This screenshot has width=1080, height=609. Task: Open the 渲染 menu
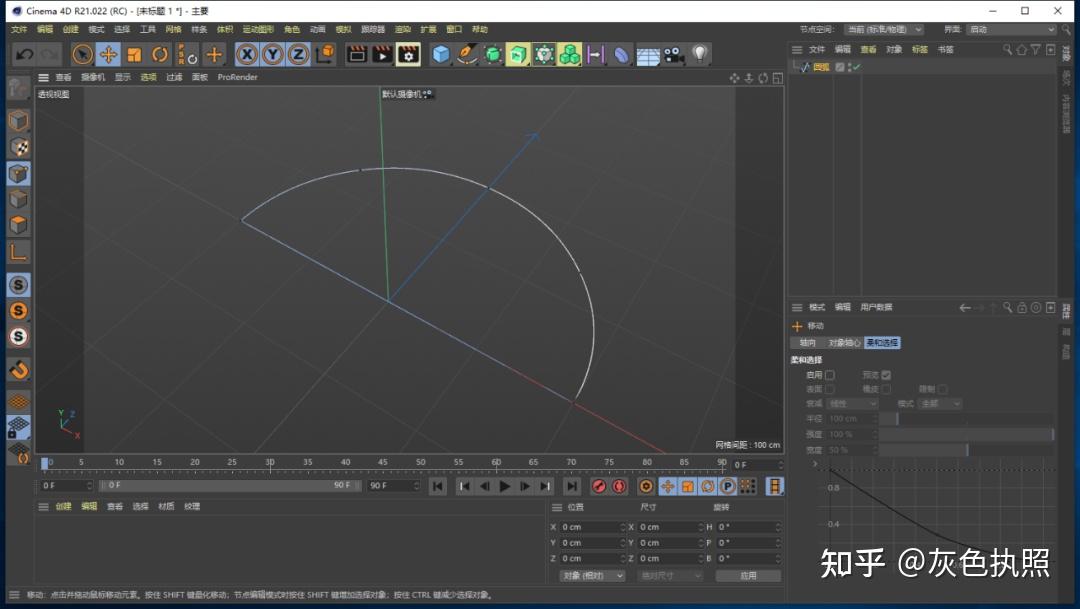coord(402,30)
